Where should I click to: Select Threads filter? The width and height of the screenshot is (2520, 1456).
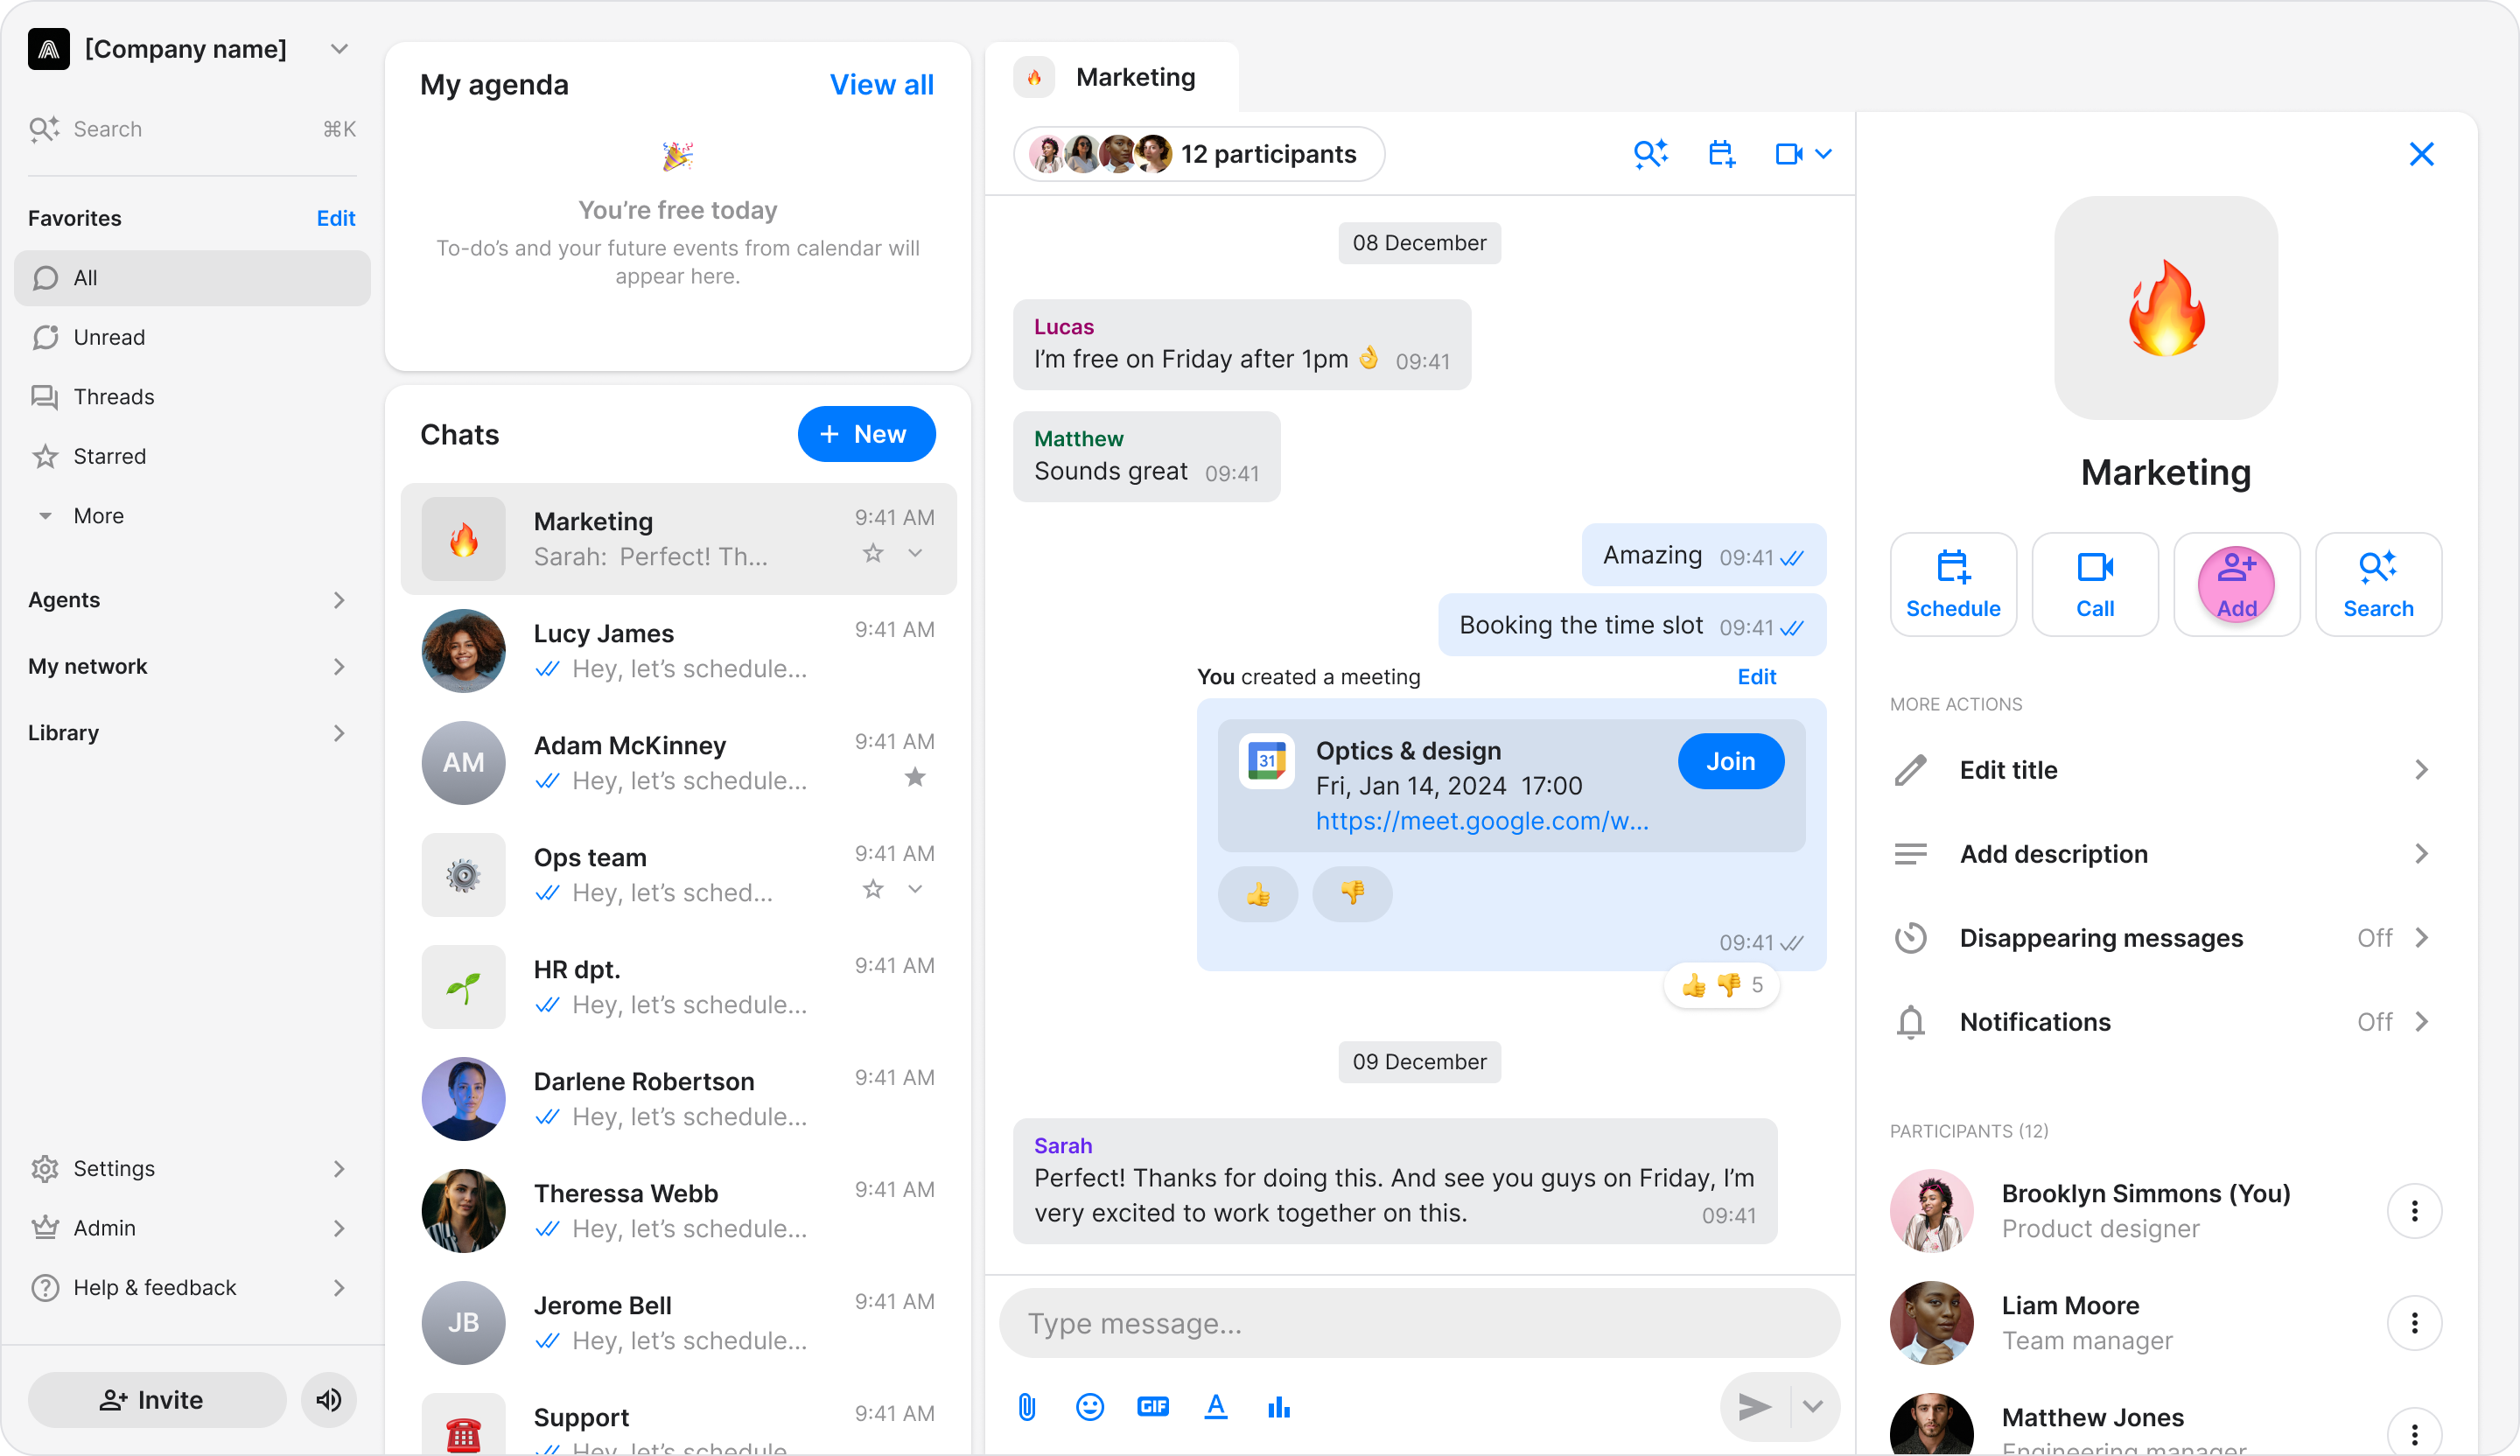coord(191,397)
